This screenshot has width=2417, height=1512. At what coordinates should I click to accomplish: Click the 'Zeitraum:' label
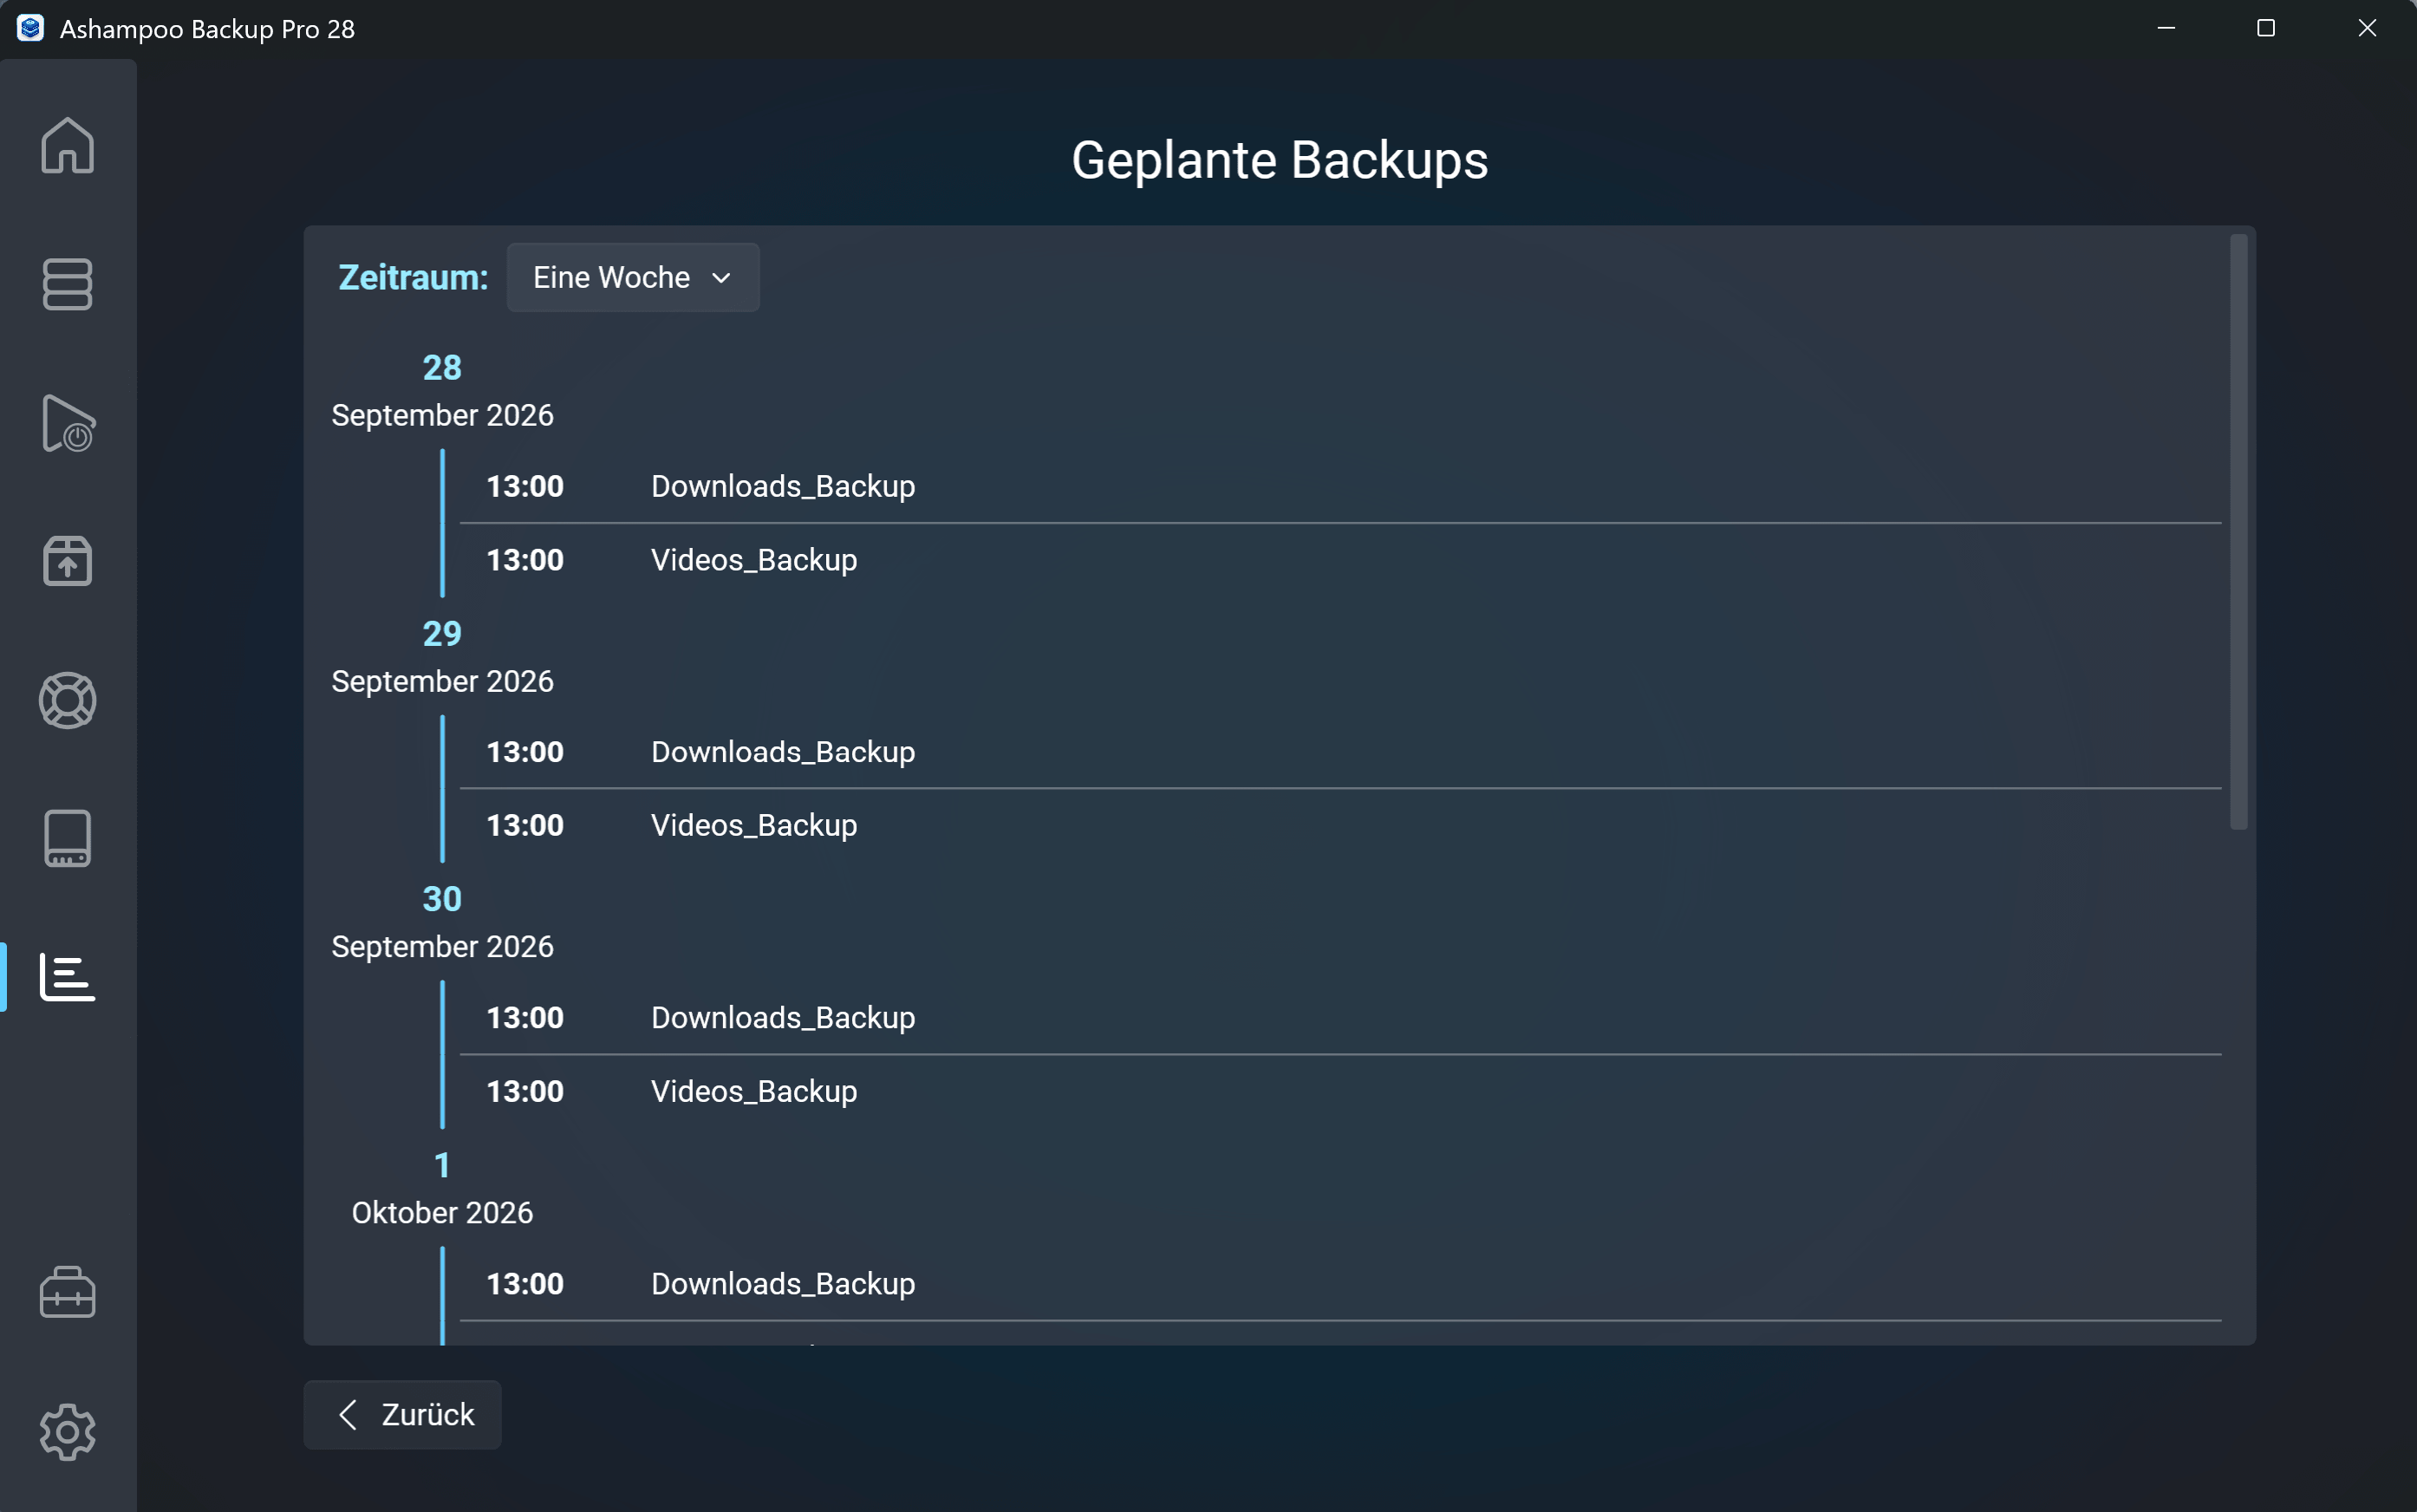coord(413,277)
